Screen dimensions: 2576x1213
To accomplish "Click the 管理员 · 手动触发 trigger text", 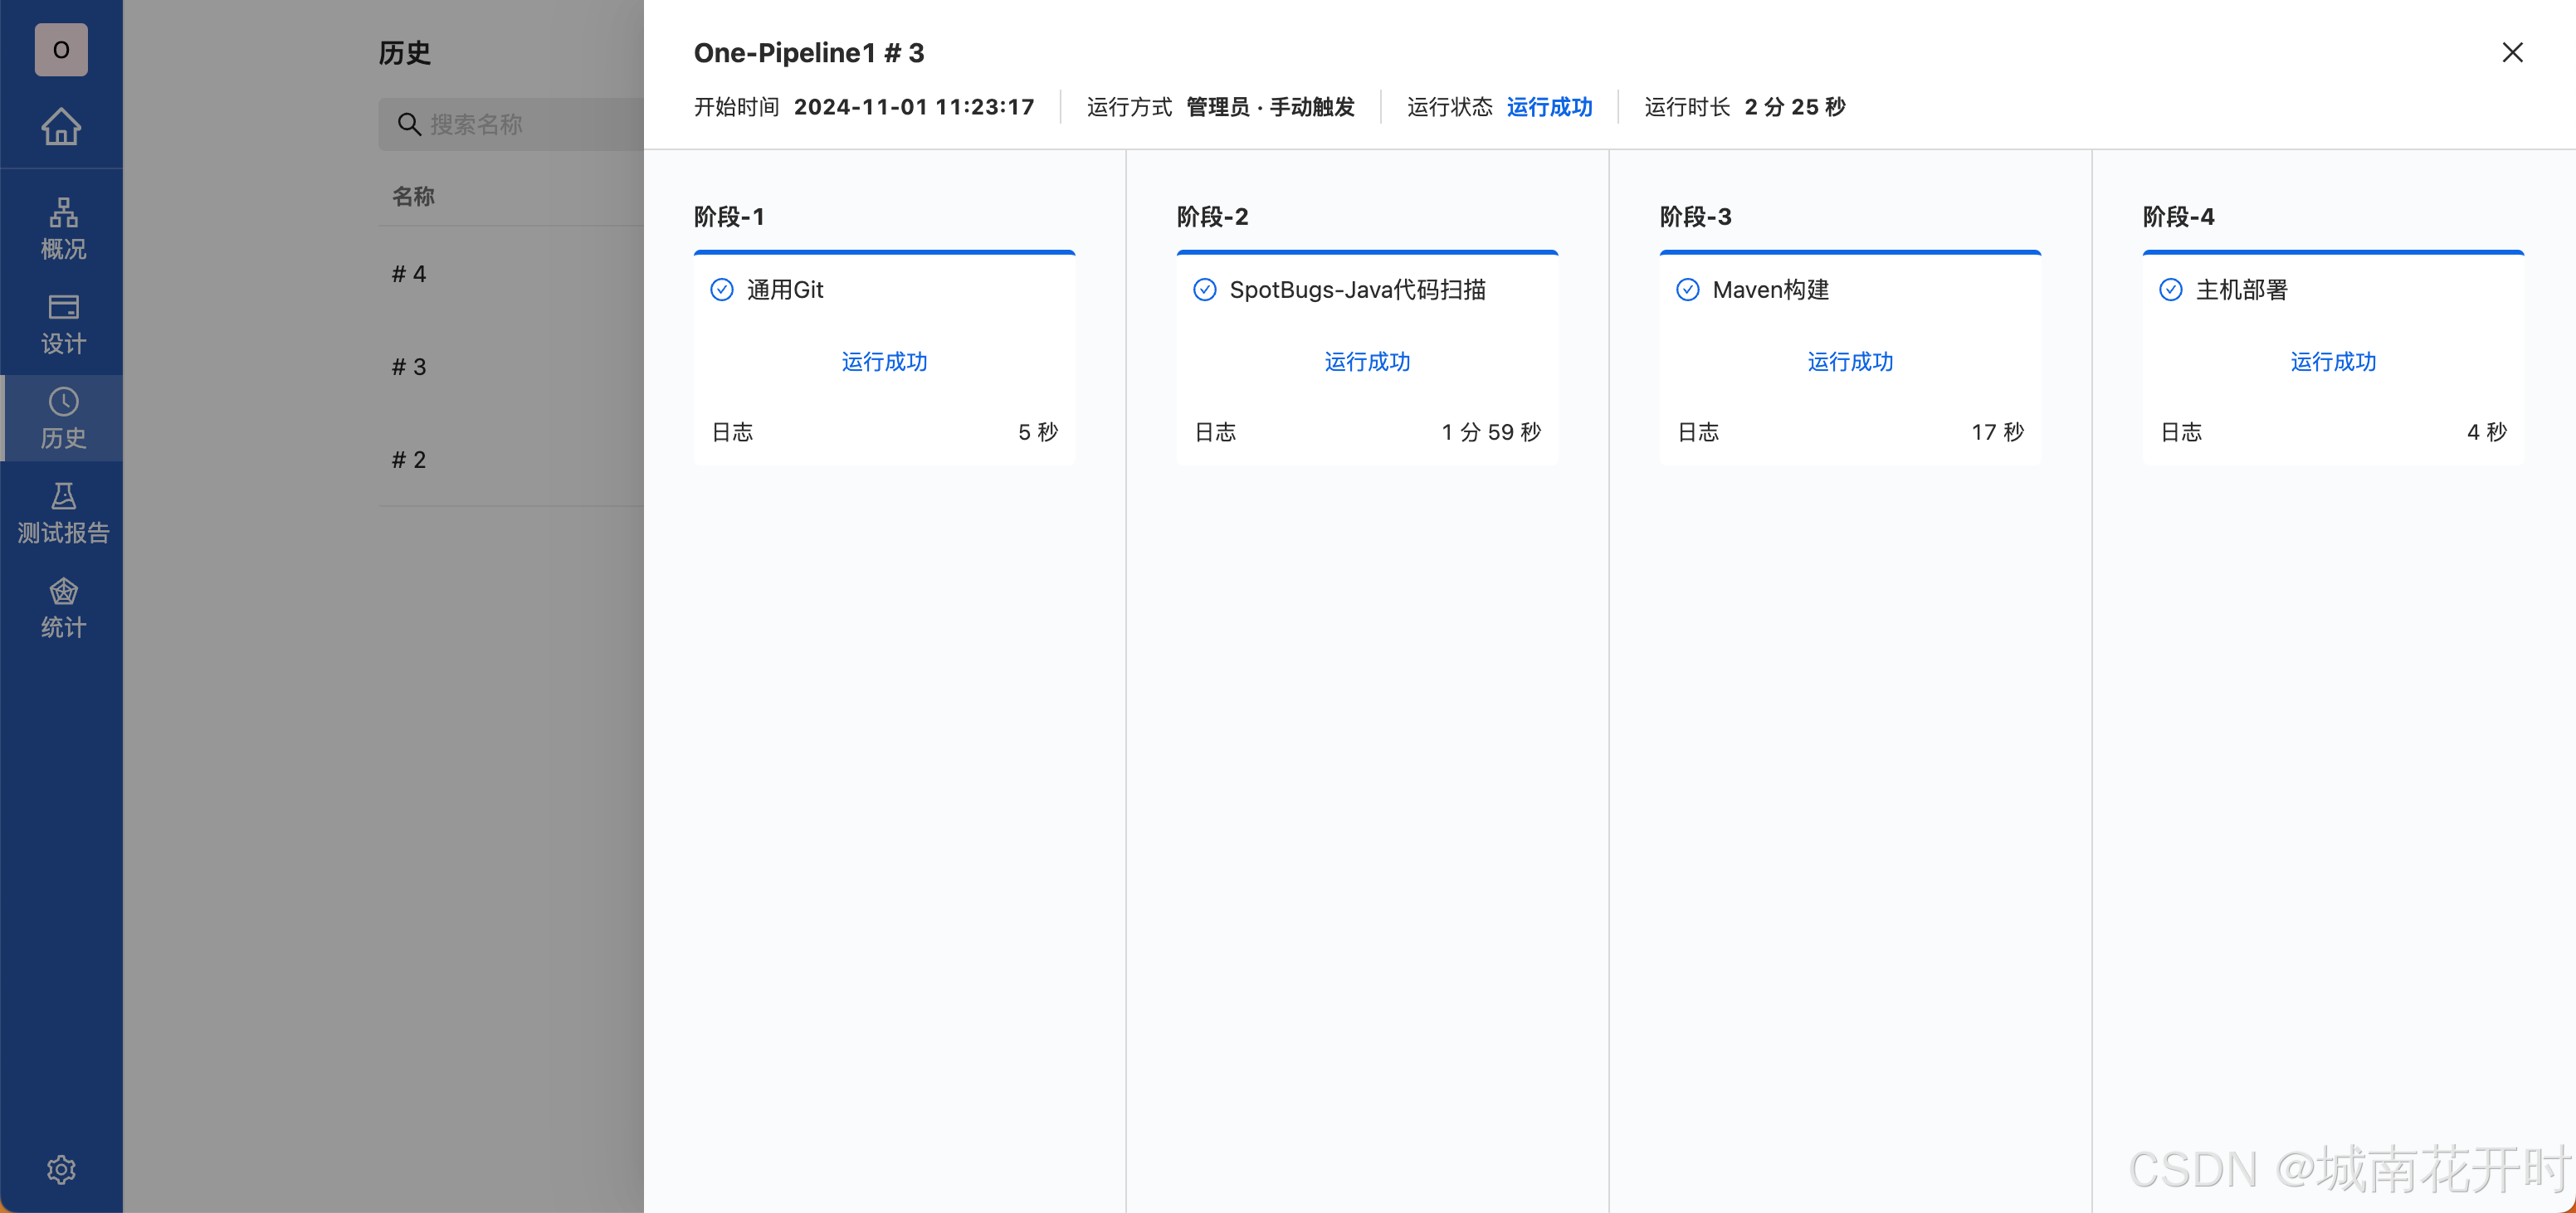I will (1270, 107).
